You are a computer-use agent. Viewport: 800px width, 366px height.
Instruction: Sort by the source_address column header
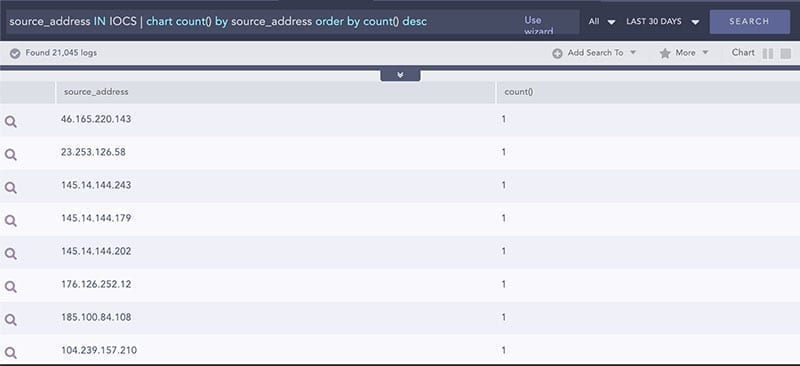pyautogui.click(x=276, y=92)
